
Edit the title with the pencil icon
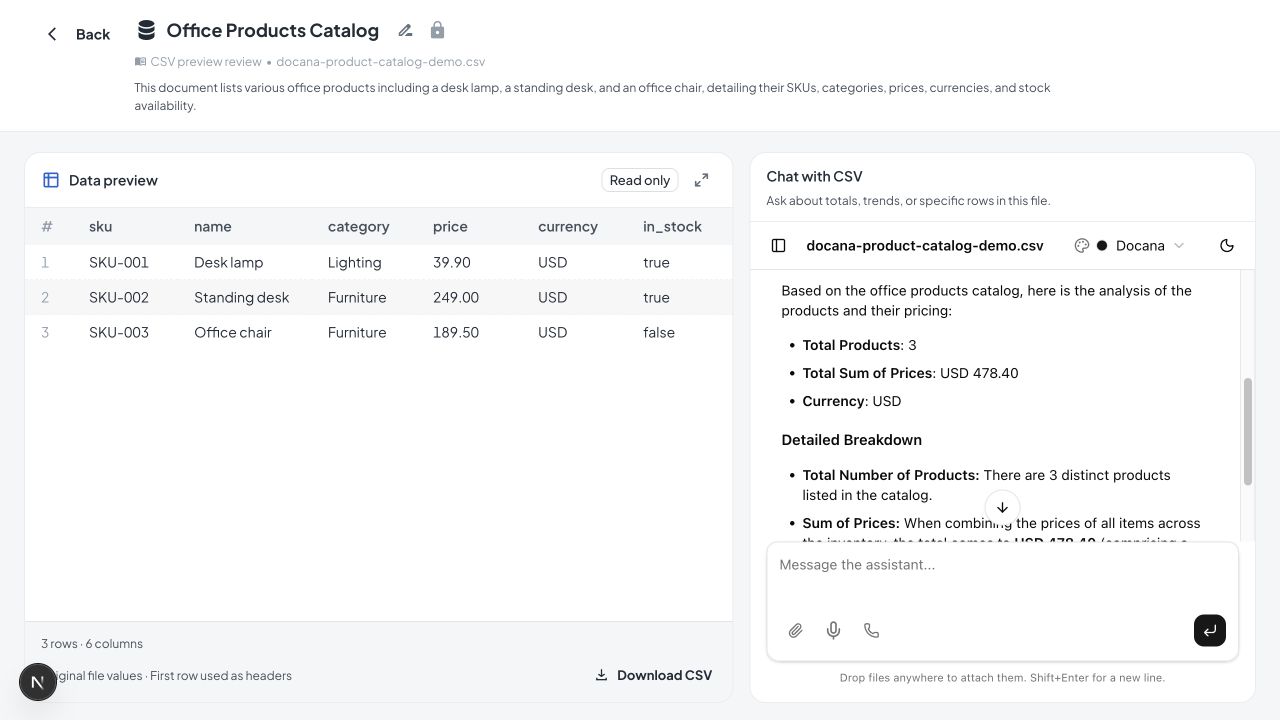405,31
